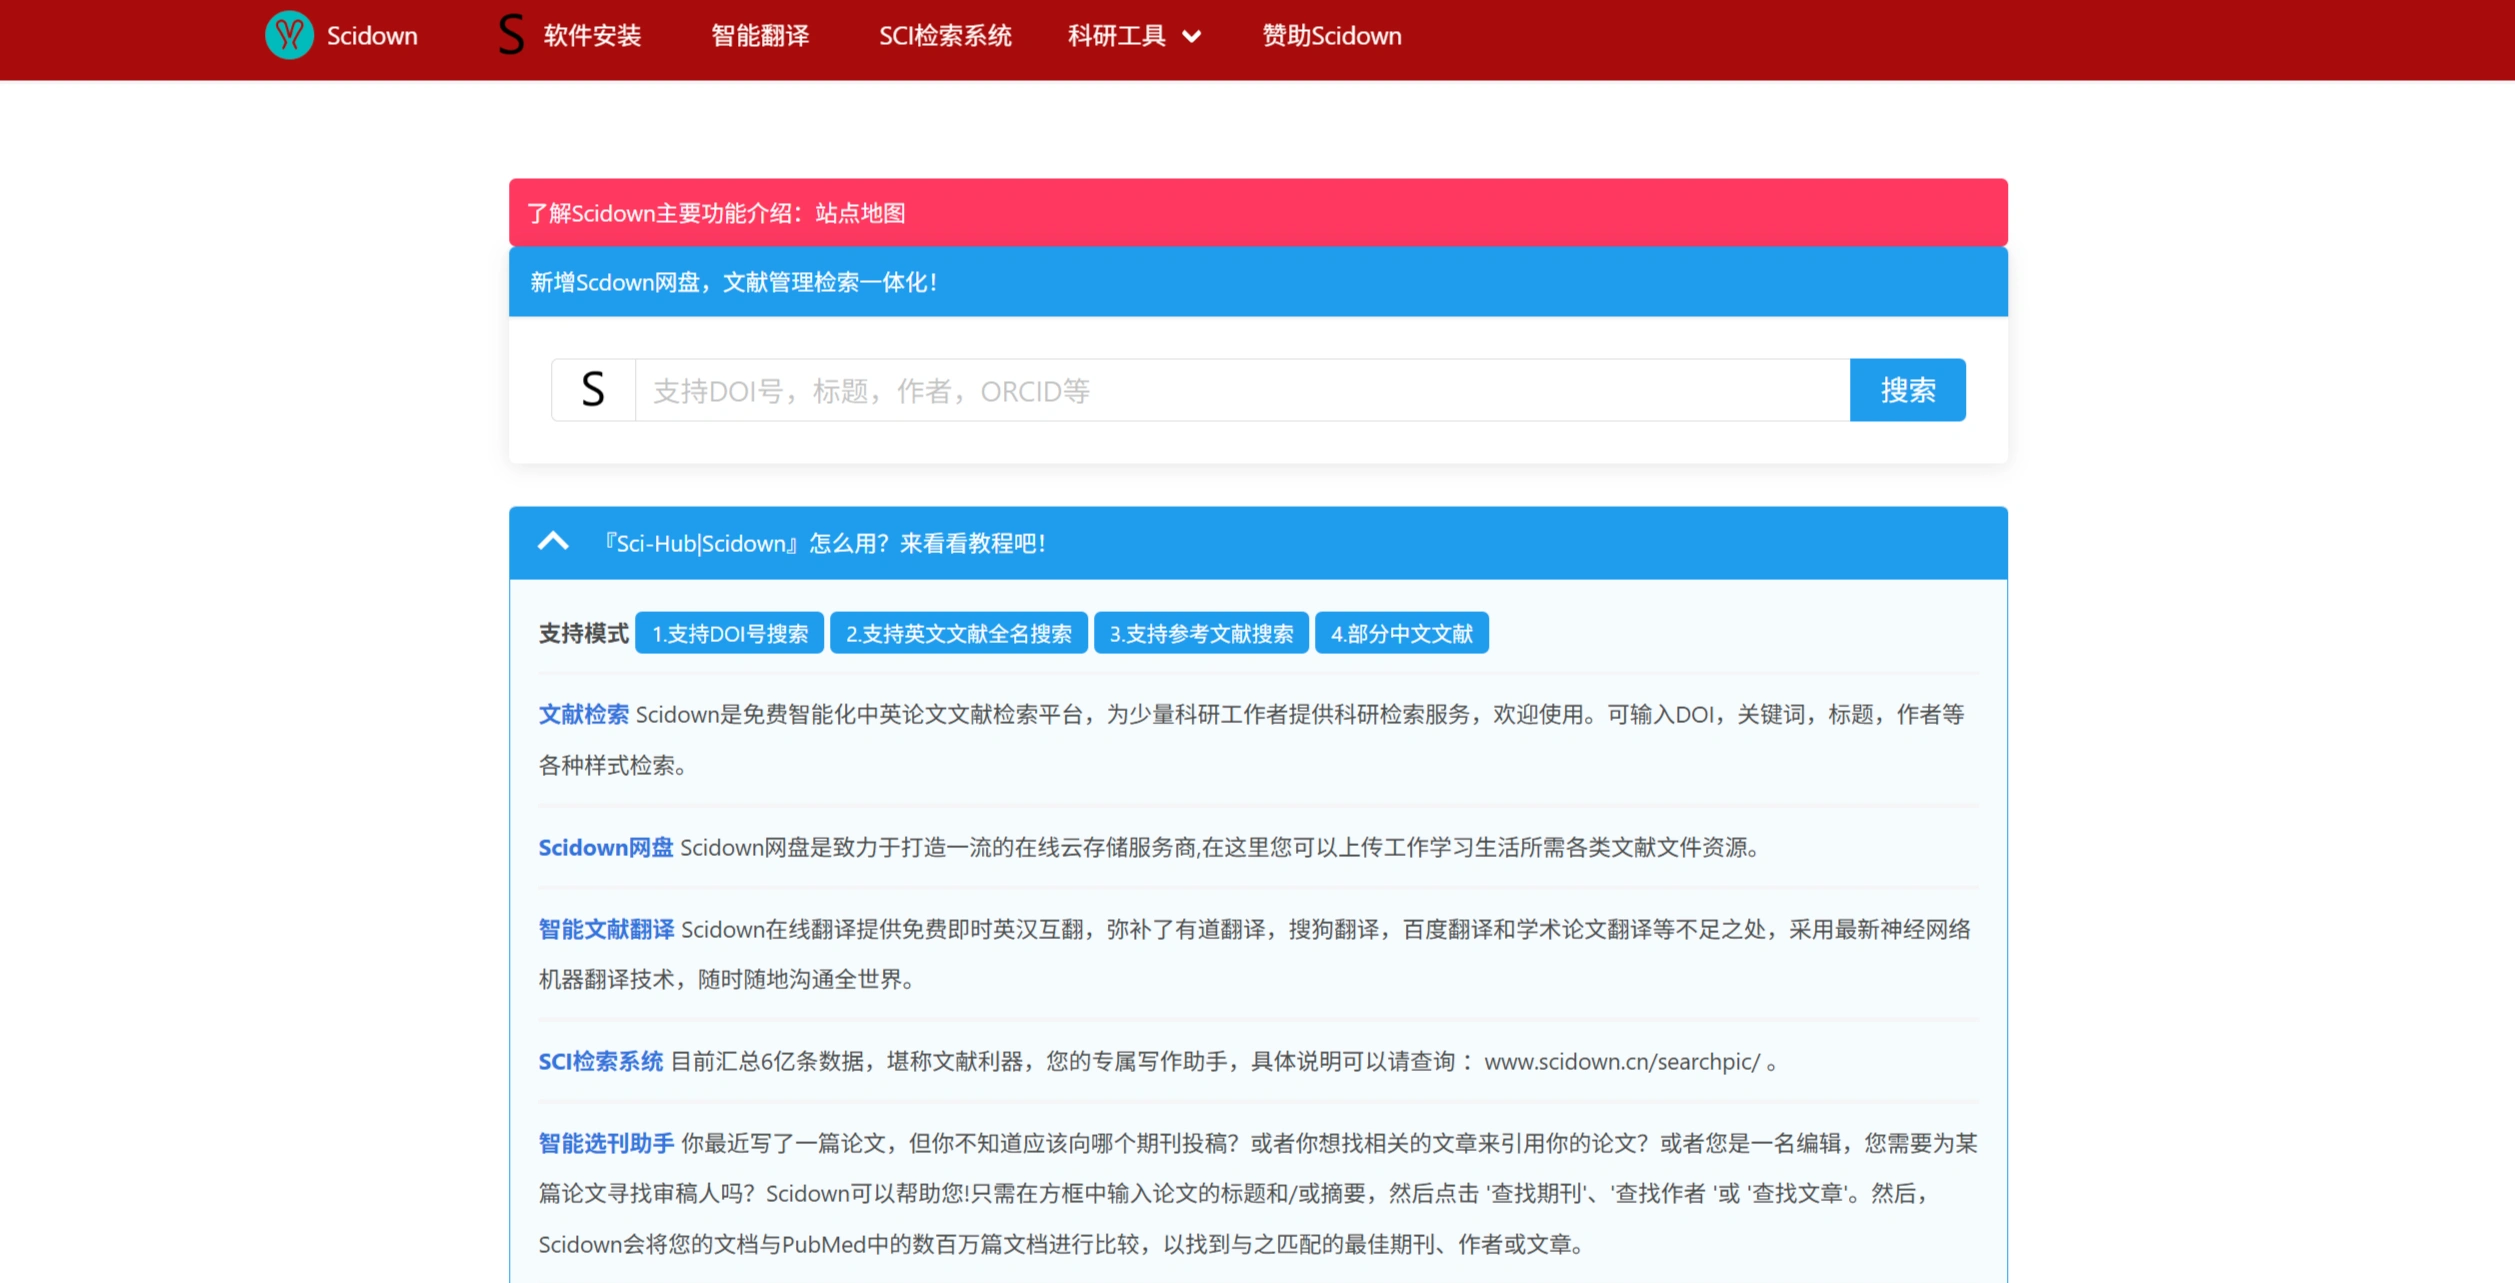The width and height of the screenshot is (2515, 1283).
Task: Click the black S icon beside 软件安装
Action: [x=510, y=35]
